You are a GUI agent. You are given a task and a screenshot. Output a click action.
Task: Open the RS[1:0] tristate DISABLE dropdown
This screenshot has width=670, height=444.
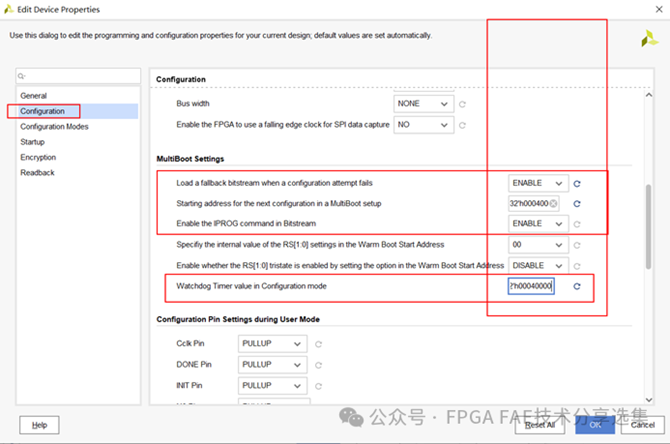pos(538,265)
